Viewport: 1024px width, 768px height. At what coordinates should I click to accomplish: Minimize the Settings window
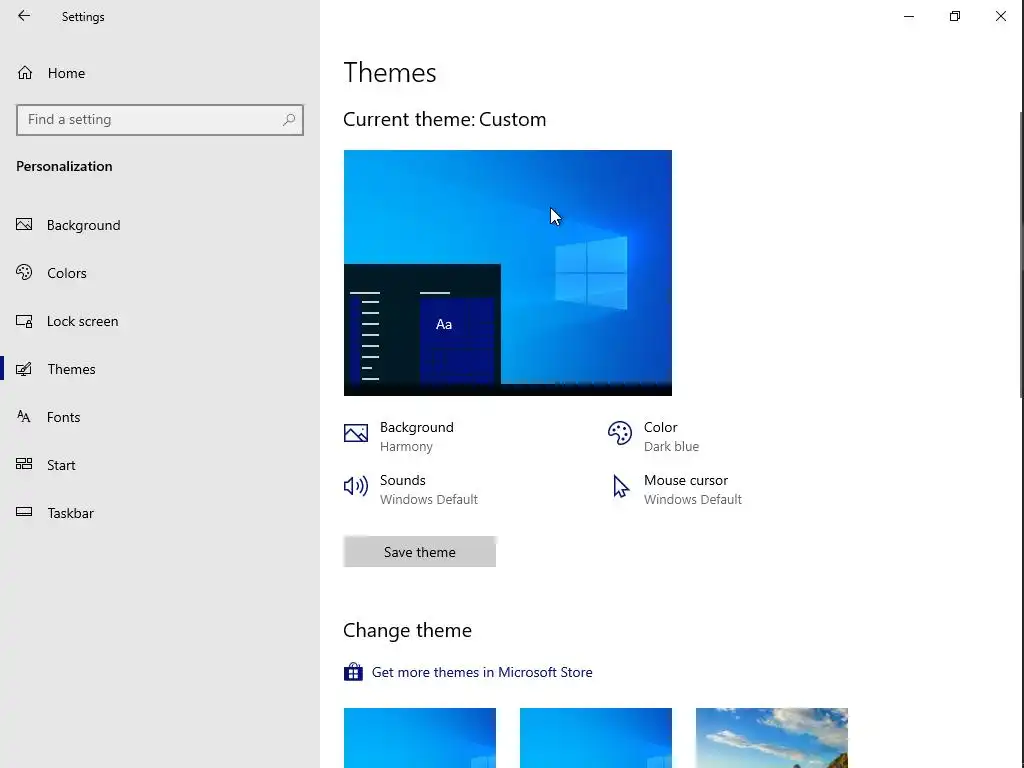click(x=908, y=16)
